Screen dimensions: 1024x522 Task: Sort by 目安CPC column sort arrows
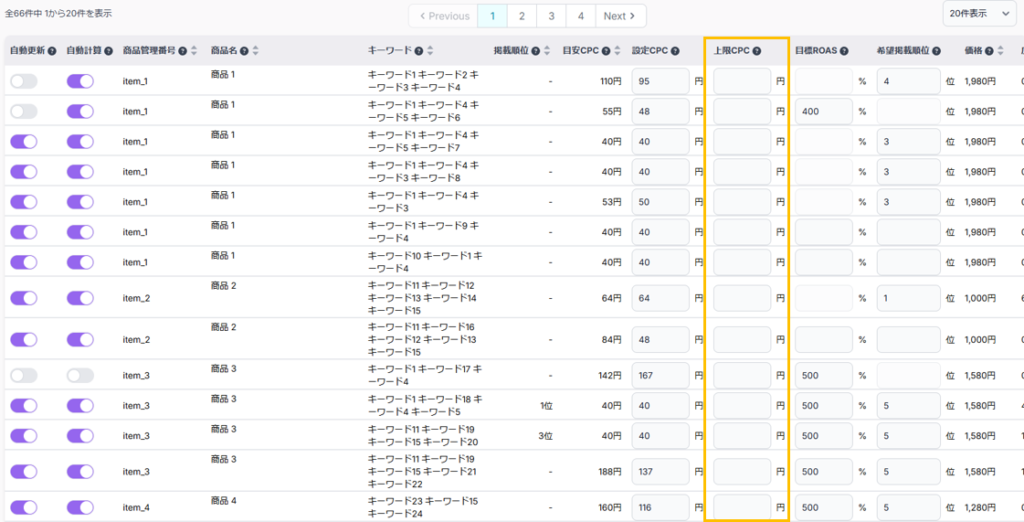(x=619, y=51)
